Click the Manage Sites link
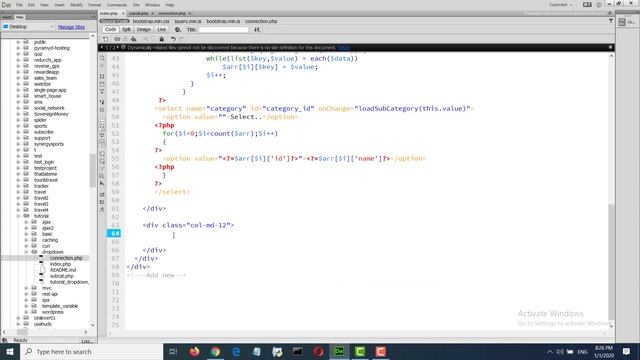 click(71, 27)
